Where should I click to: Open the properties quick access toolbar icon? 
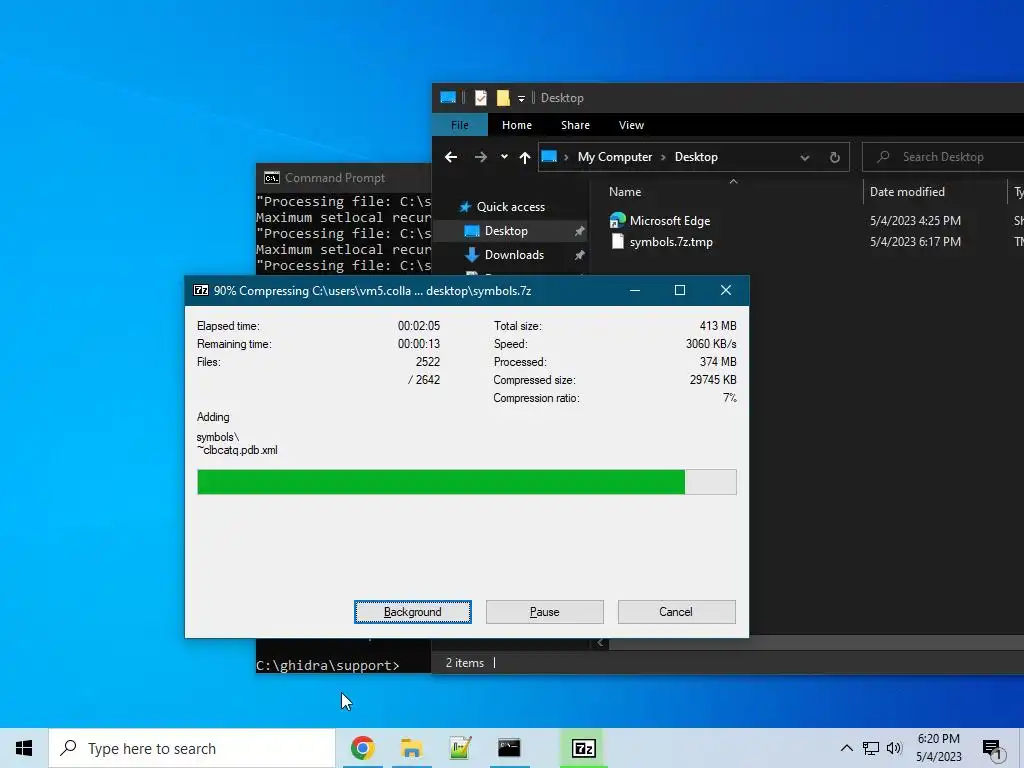[x=481, y=98]
